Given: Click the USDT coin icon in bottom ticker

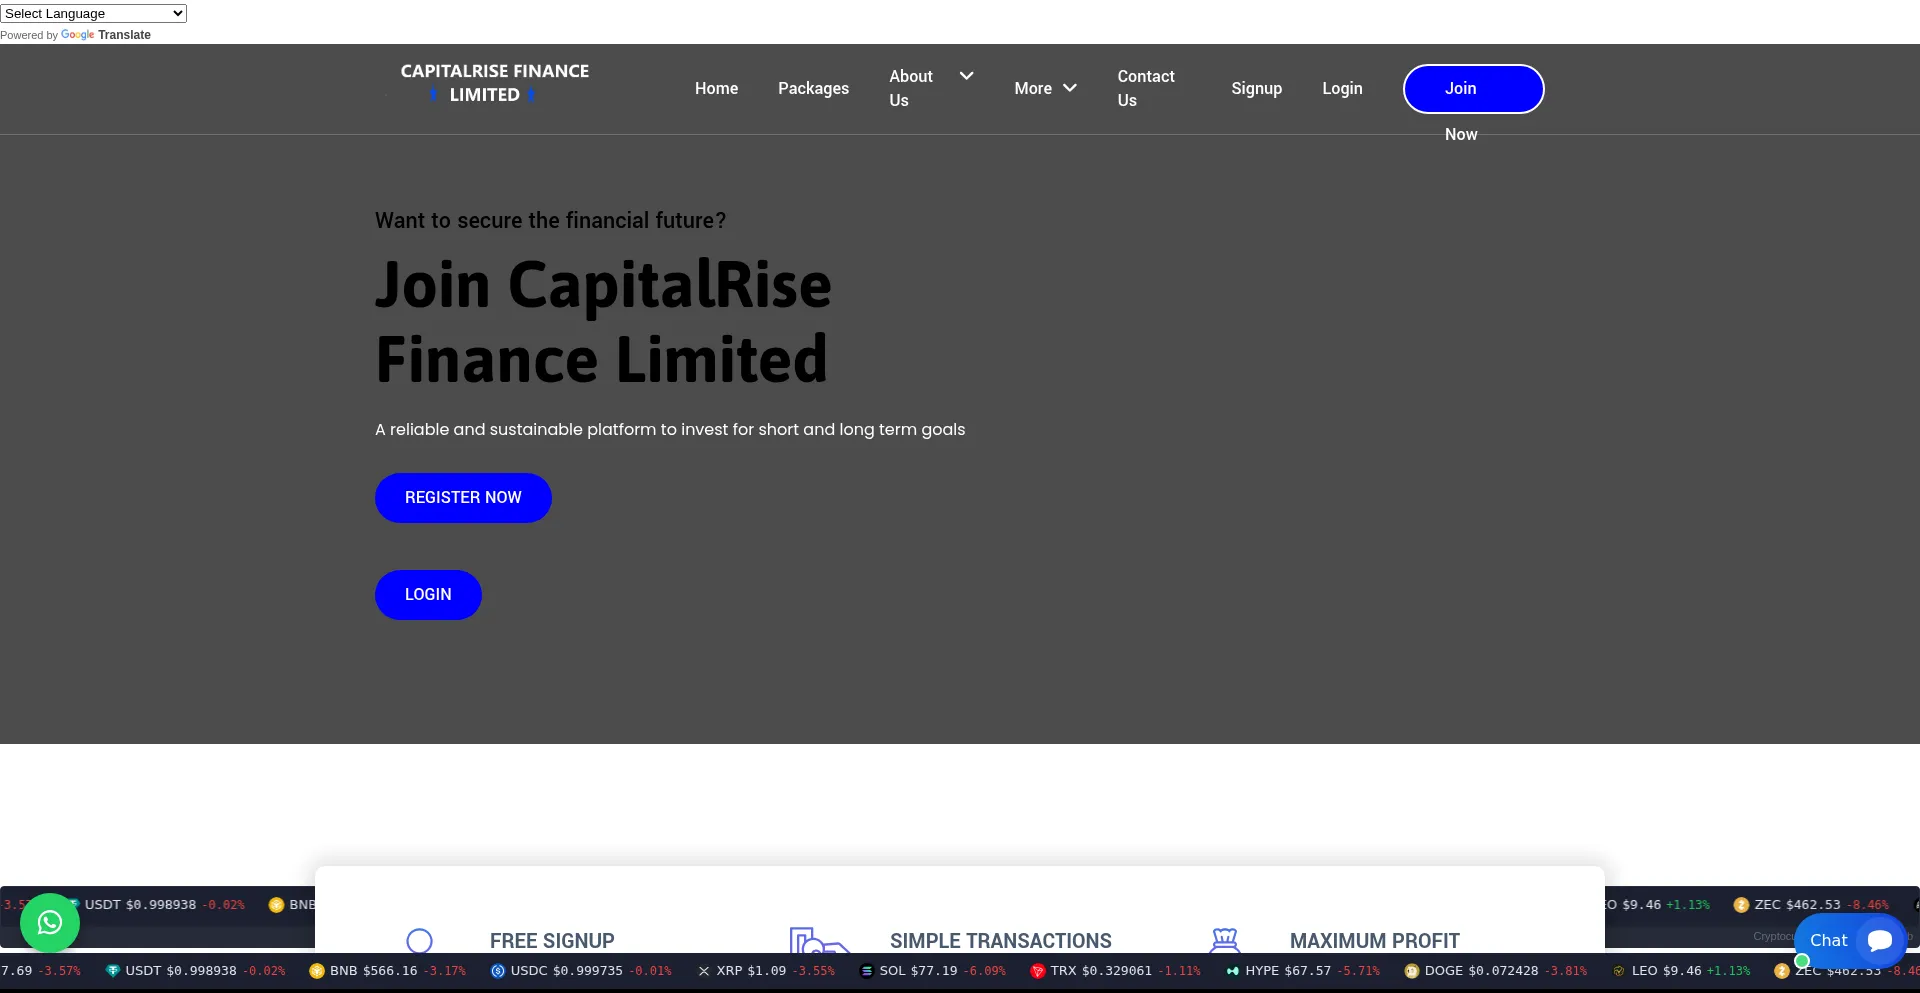Looking at the screenshot, I should (x=113, y=970).
